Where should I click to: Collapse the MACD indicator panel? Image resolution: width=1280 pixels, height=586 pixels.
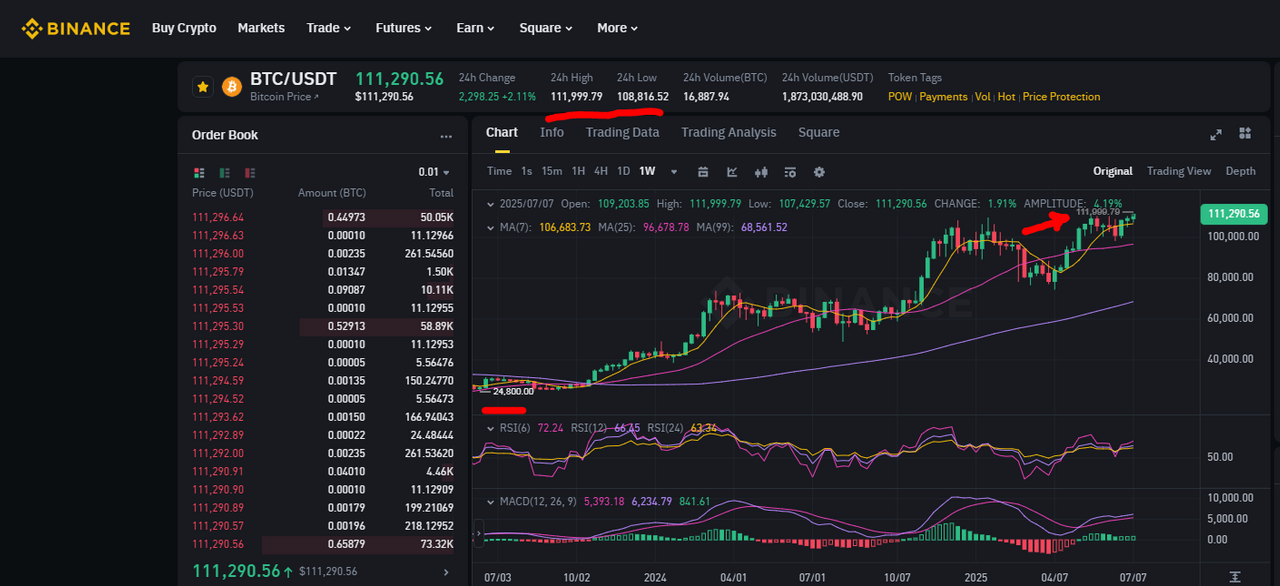490,501
